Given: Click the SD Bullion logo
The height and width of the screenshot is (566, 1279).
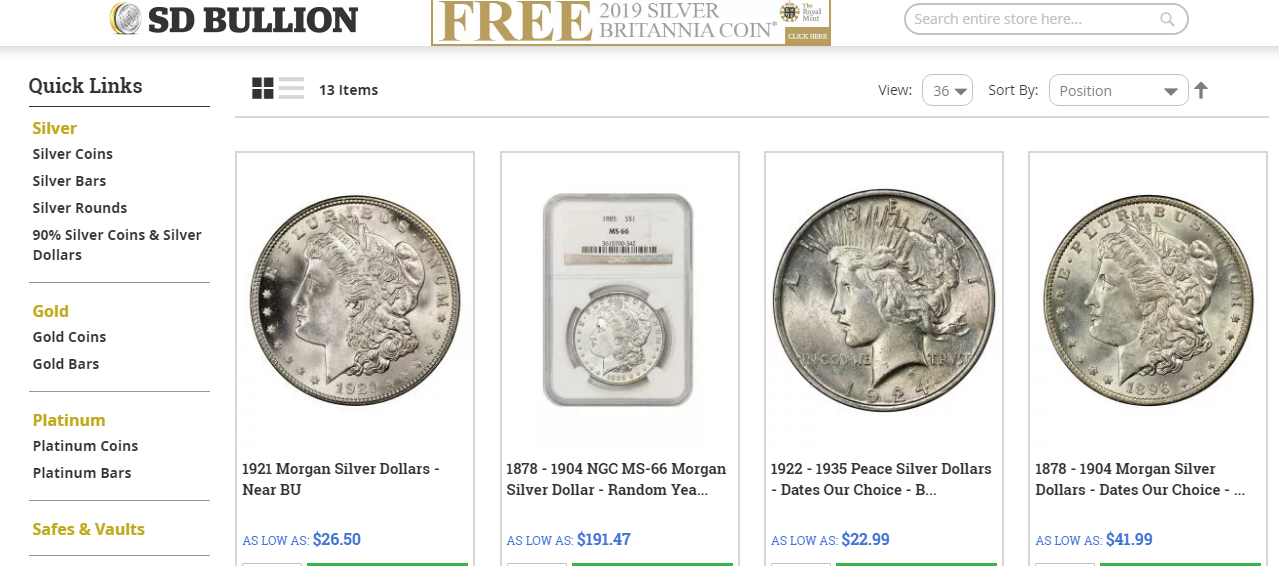Looking at the screenshot, I should pyautogui.click(x=234, y=20).
